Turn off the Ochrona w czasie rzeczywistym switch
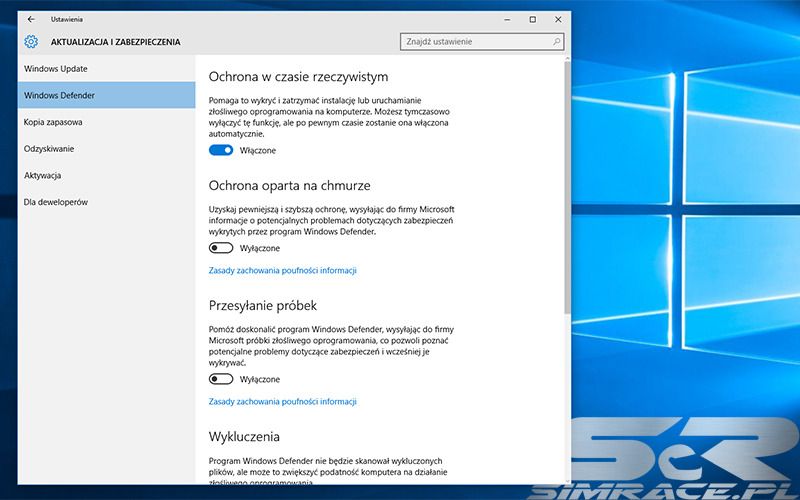Viewport: 800px width, 500px height. (221, 150)
